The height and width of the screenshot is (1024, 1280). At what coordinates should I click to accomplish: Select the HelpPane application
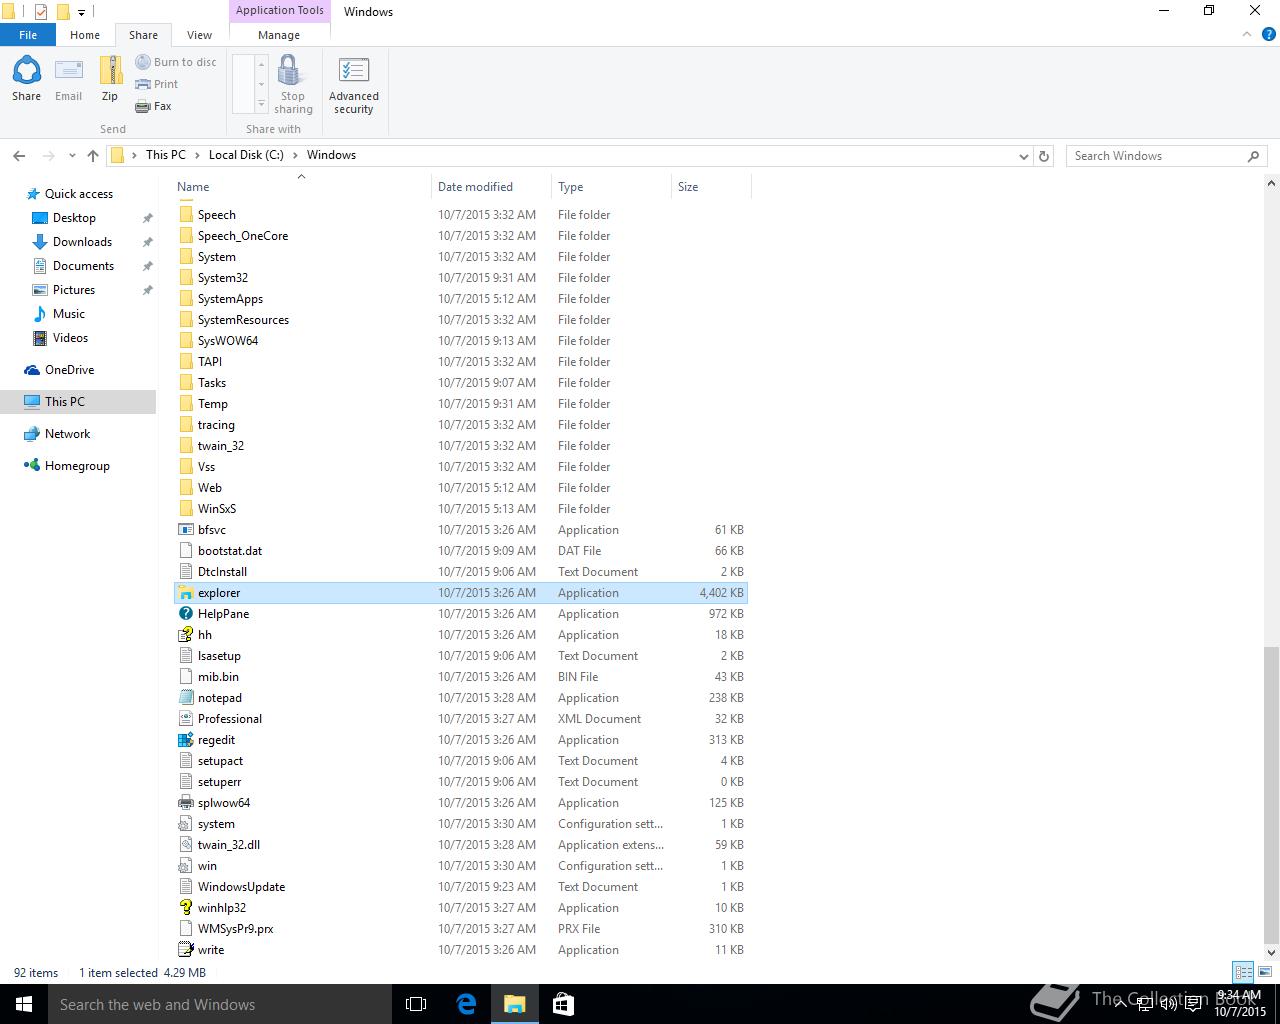tap(461, 614)
